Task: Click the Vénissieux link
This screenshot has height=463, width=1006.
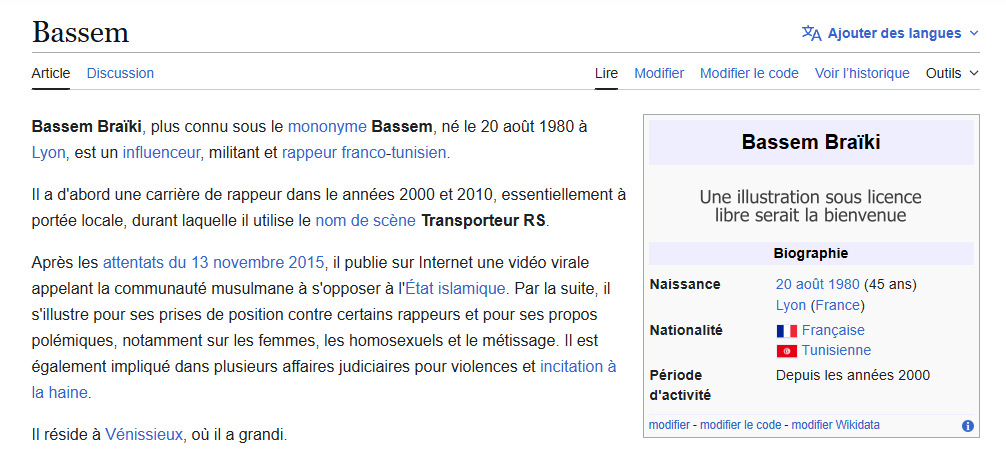Action: (144, 434)
